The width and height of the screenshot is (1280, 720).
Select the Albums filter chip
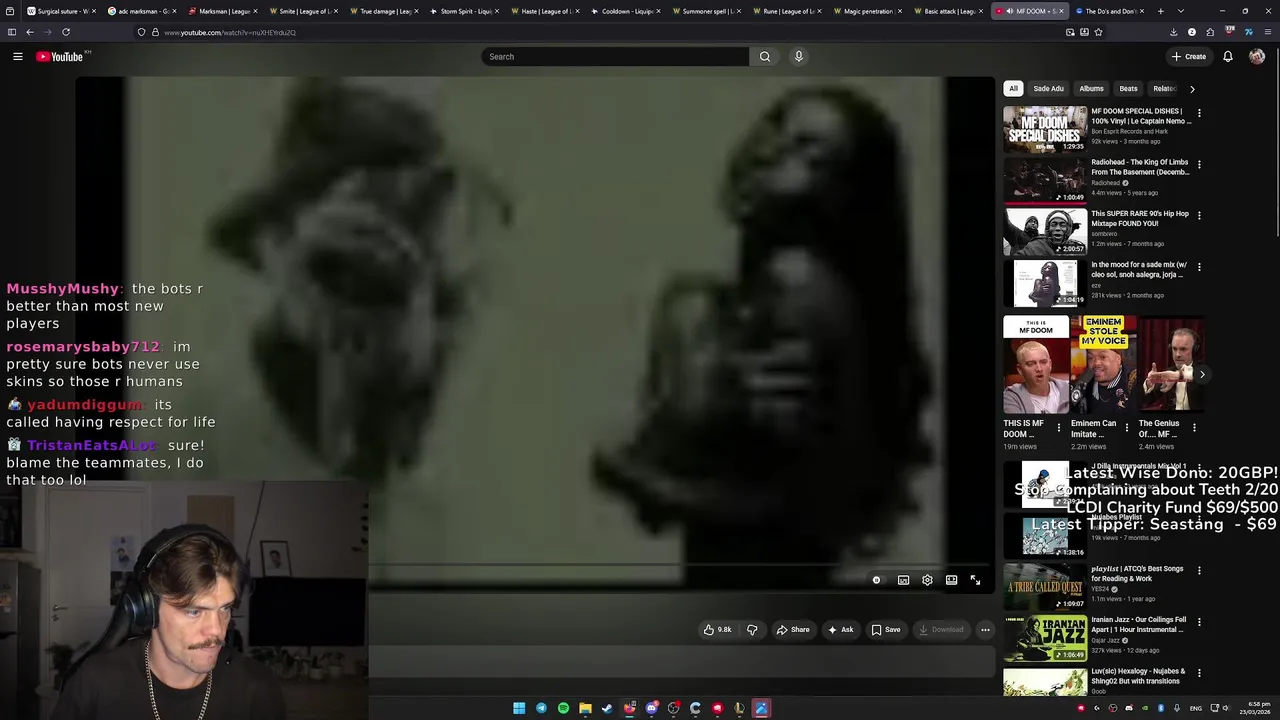coord(1091,89)
